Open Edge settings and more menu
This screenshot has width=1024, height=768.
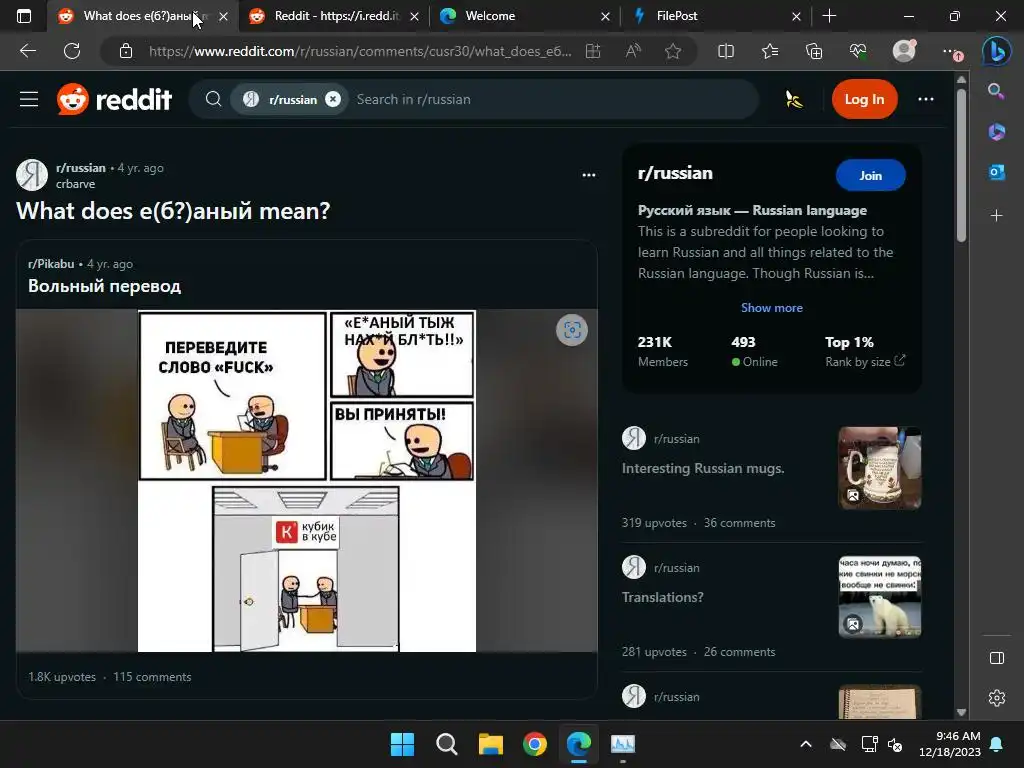tap(951, 51)
